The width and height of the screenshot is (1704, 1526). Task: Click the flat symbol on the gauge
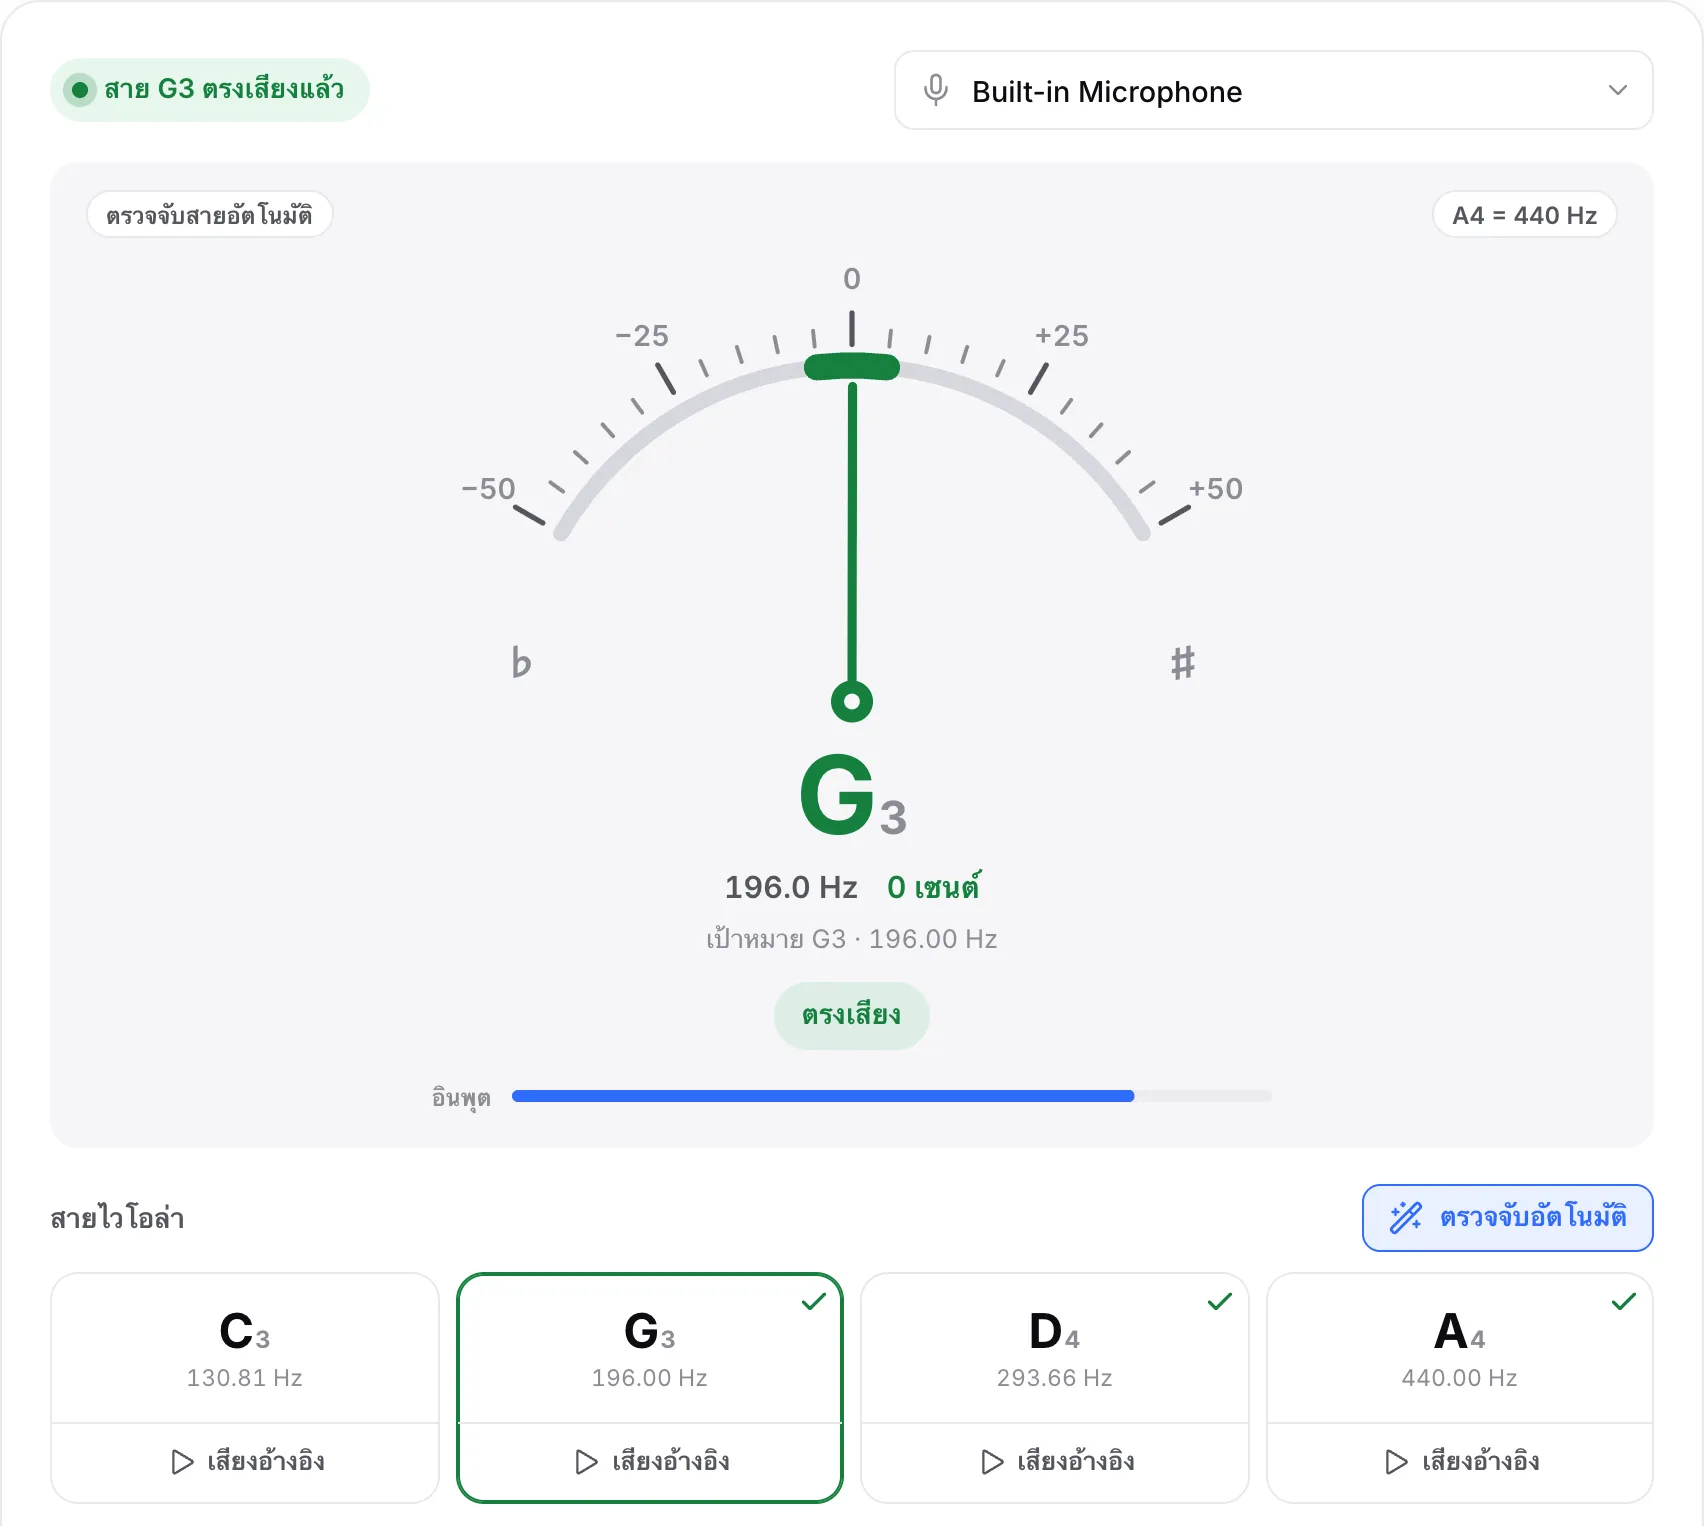point(521,662)
